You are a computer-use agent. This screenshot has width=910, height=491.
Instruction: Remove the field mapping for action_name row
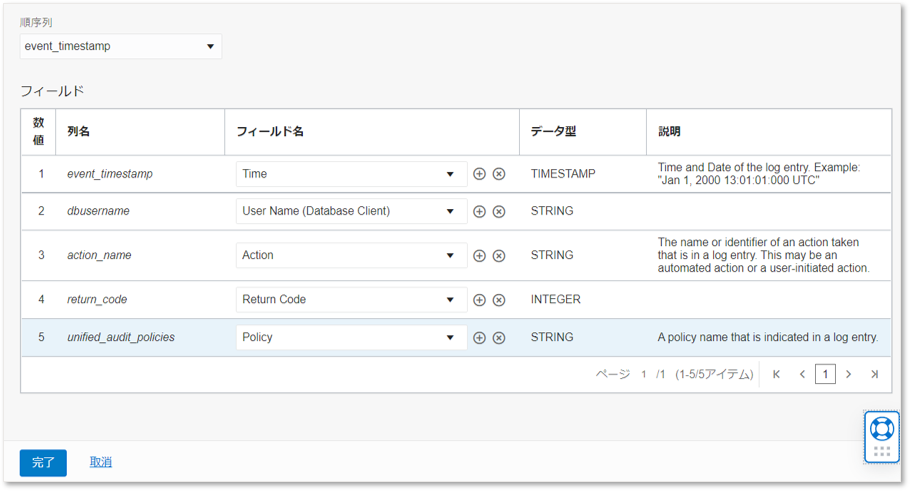tap(499, 256)
